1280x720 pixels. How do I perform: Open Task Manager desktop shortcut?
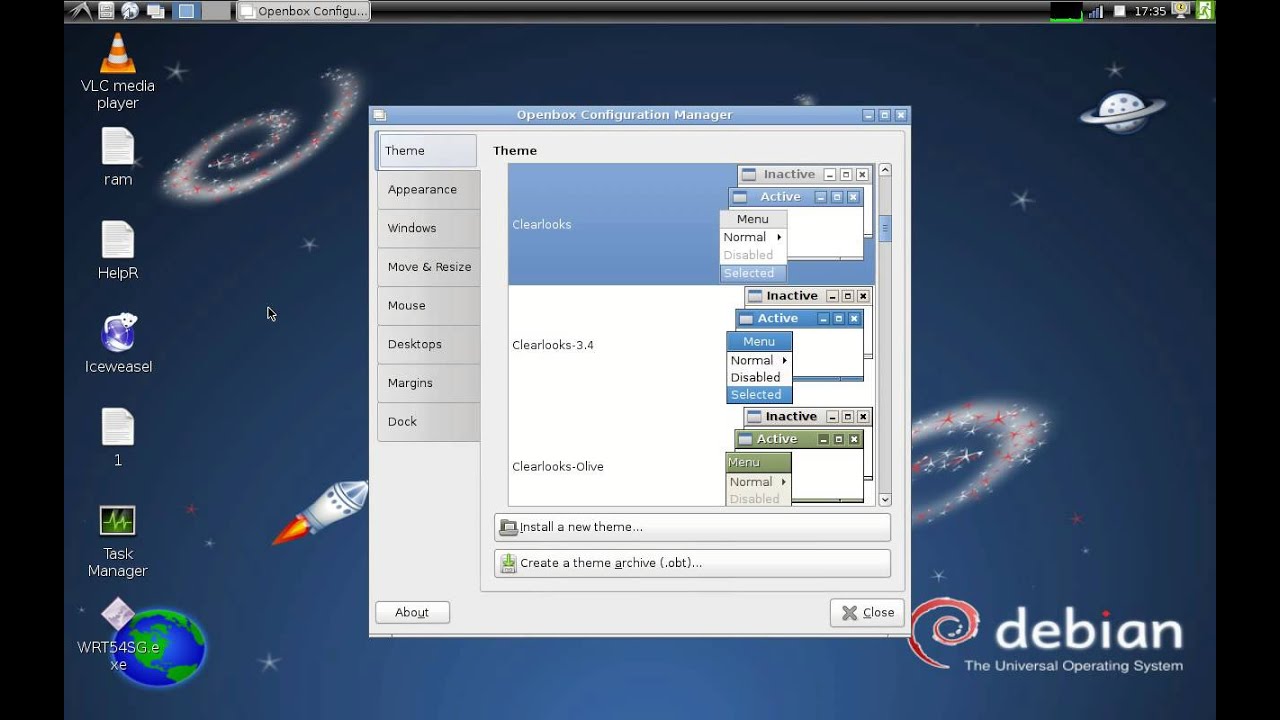coord(118,541)
